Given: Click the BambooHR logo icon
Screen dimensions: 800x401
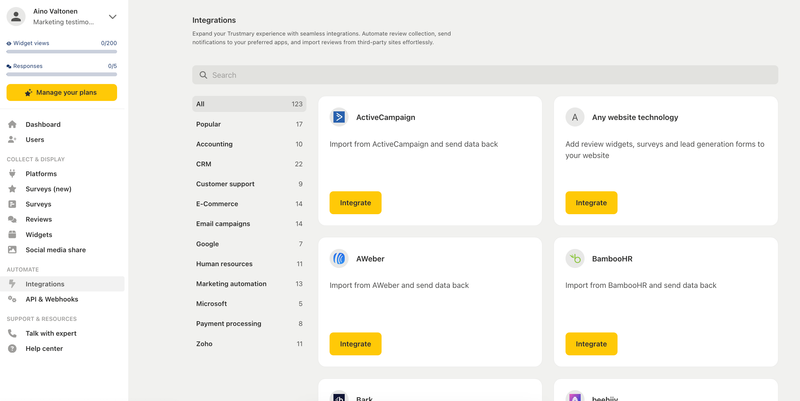Looking at the screenshot, I should click(x=575, y=259).
